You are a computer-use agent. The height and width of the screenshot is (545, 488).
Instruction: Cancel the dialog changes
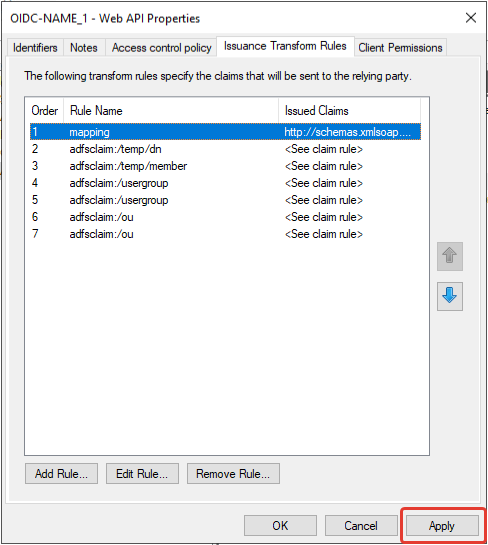361,526
